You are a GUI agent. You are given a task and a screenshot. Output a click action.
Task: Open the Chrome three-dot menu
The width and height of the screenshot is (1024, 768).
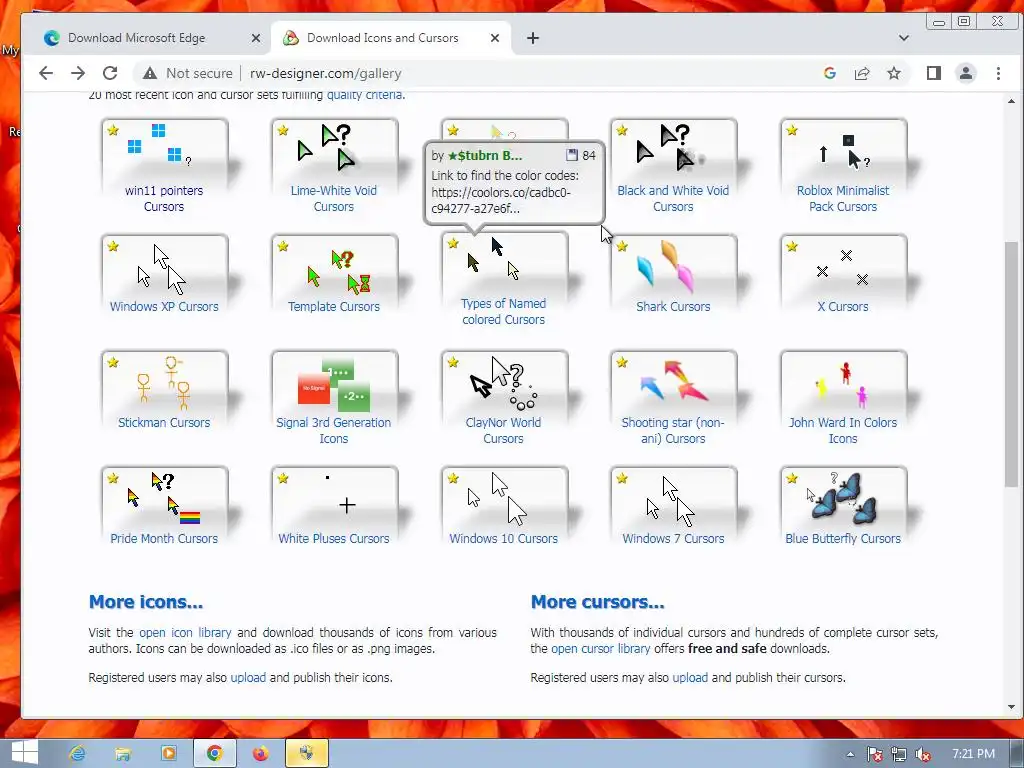coord(998,73)
